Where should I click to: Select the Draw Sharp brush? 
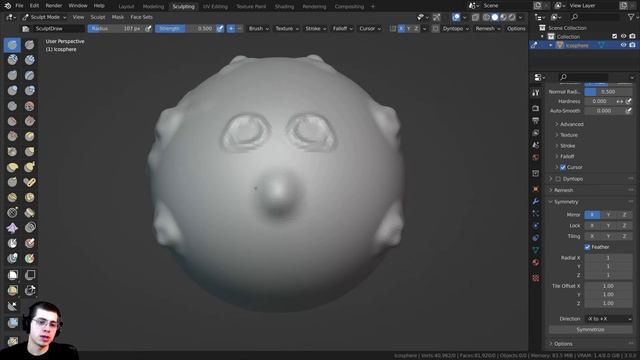click(29, 45)
